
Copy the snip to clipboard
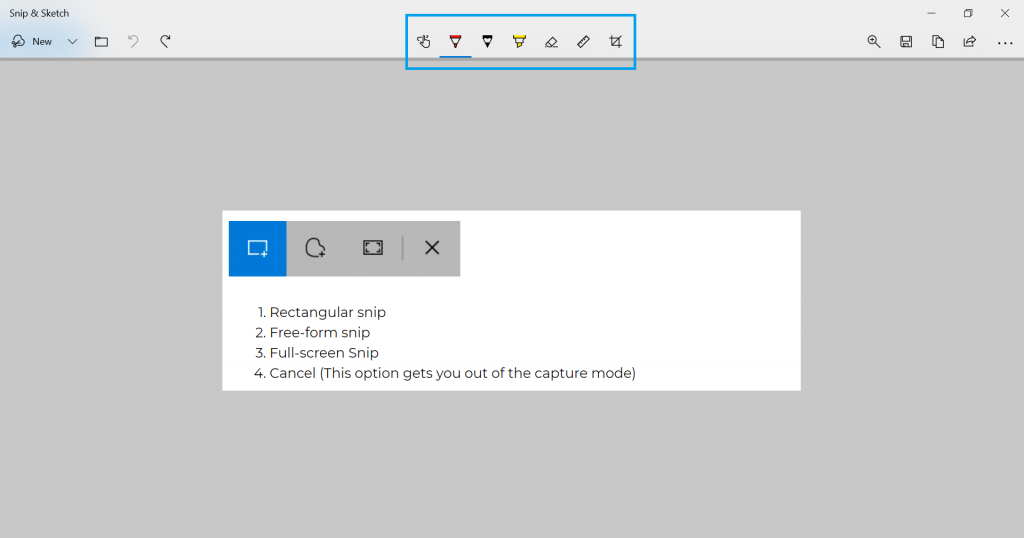[x=938, y=42]
